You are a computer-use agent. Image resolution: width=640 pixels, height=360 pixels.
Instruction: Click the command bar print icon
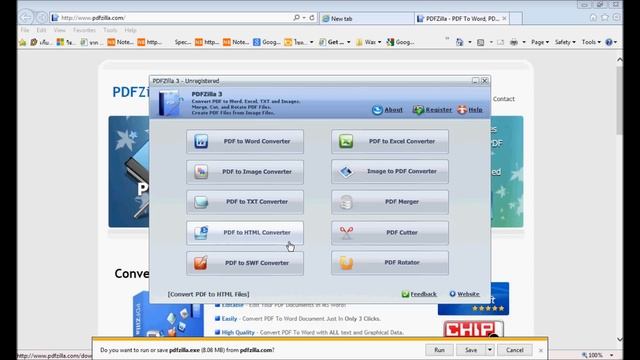pos(514,42)
